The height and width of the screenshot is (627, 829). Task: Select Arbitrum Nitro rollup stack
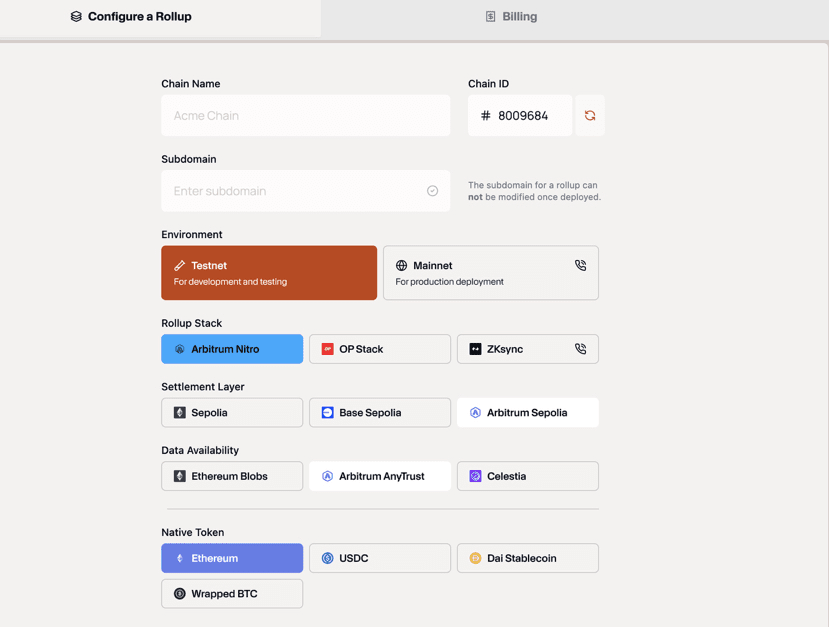[232, 349]
